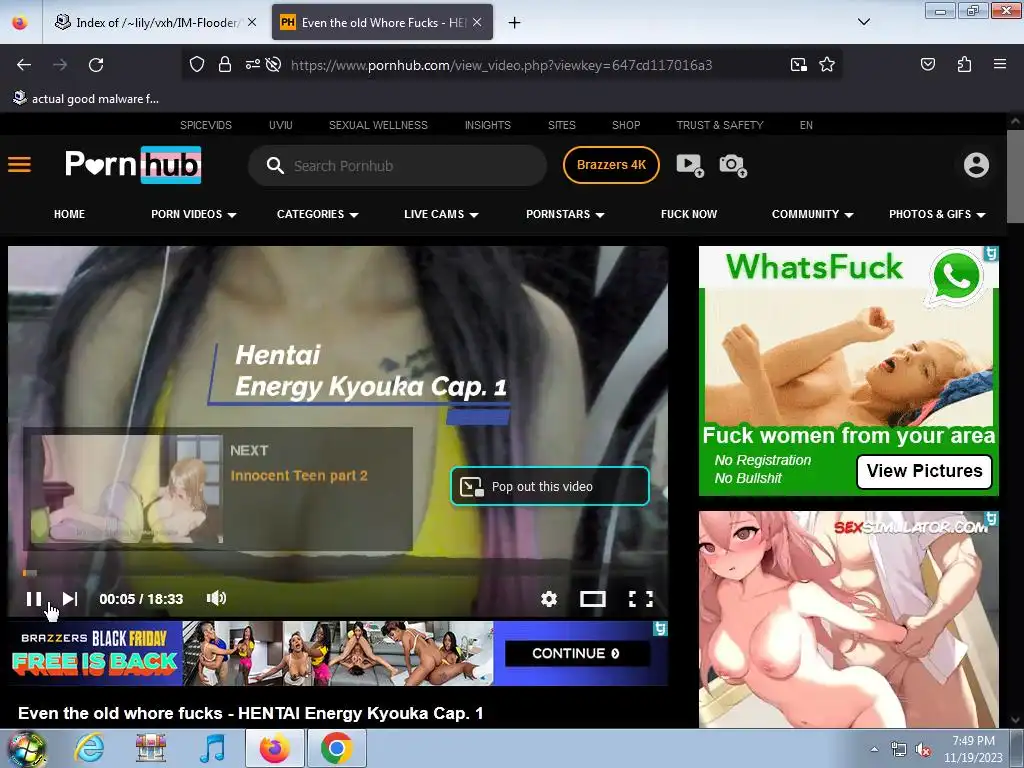Enter fullscreen mode in video player
Screen dimensions: 1024x768
(641, 599)
